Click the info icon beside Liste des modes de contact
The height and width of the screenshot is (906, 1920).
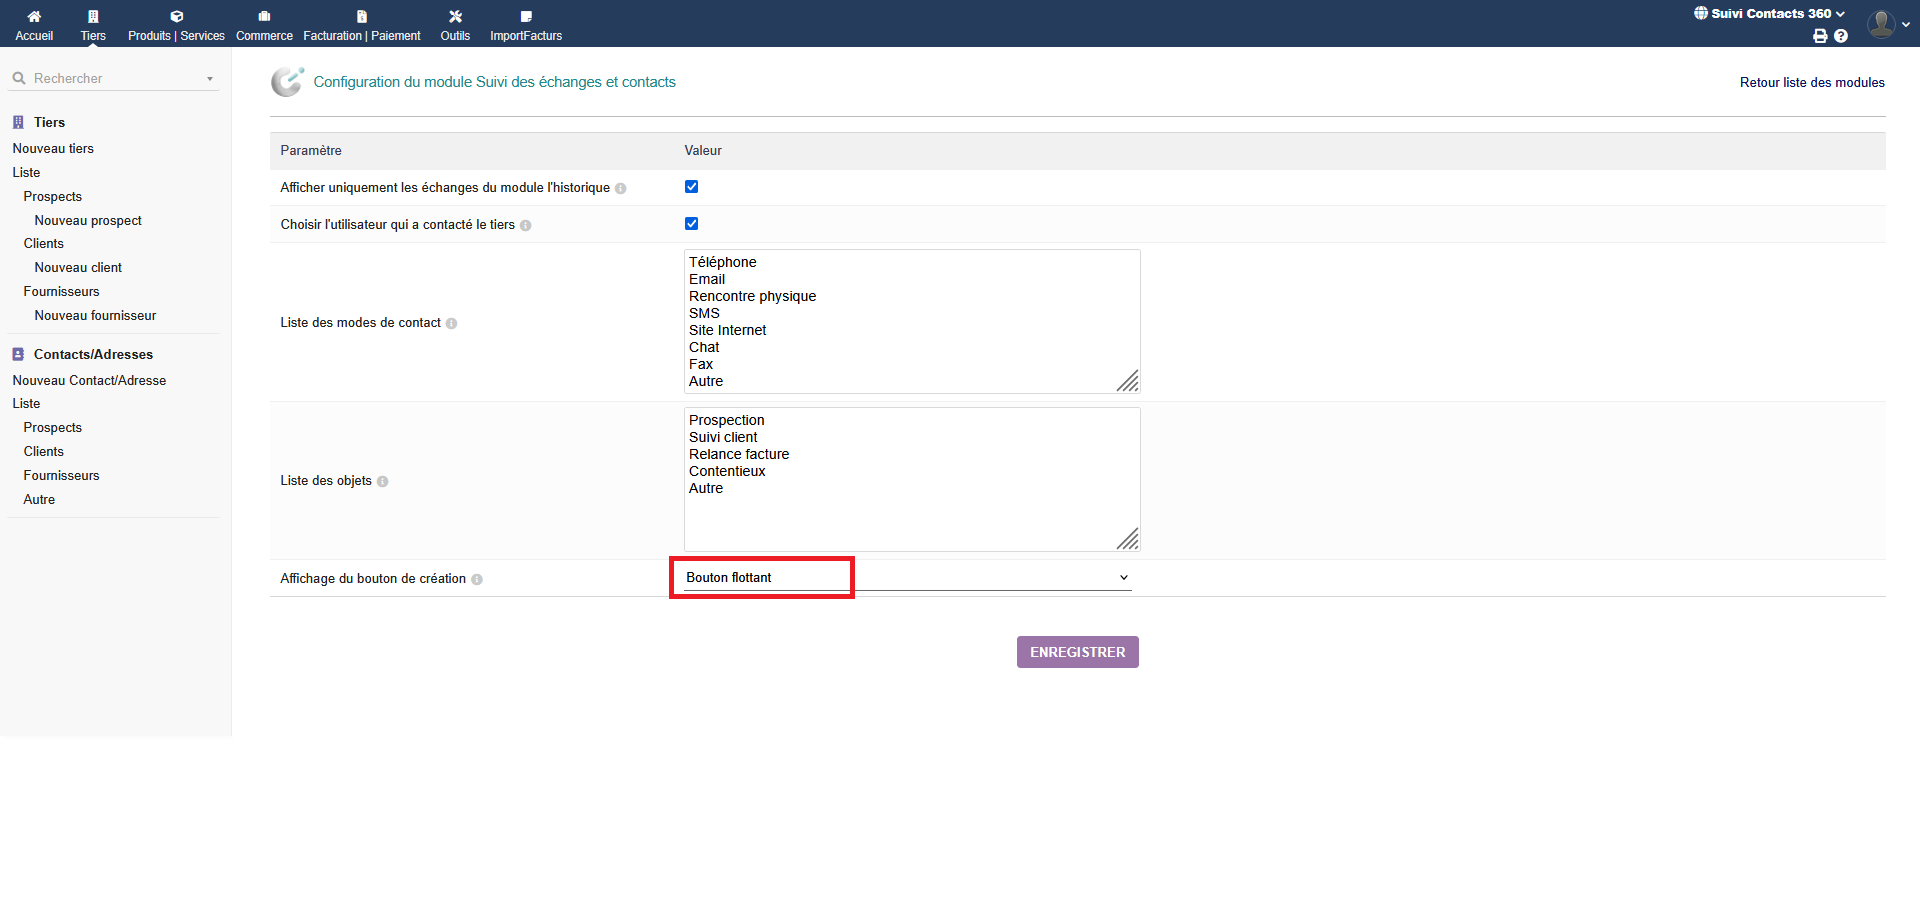[452, 324]
